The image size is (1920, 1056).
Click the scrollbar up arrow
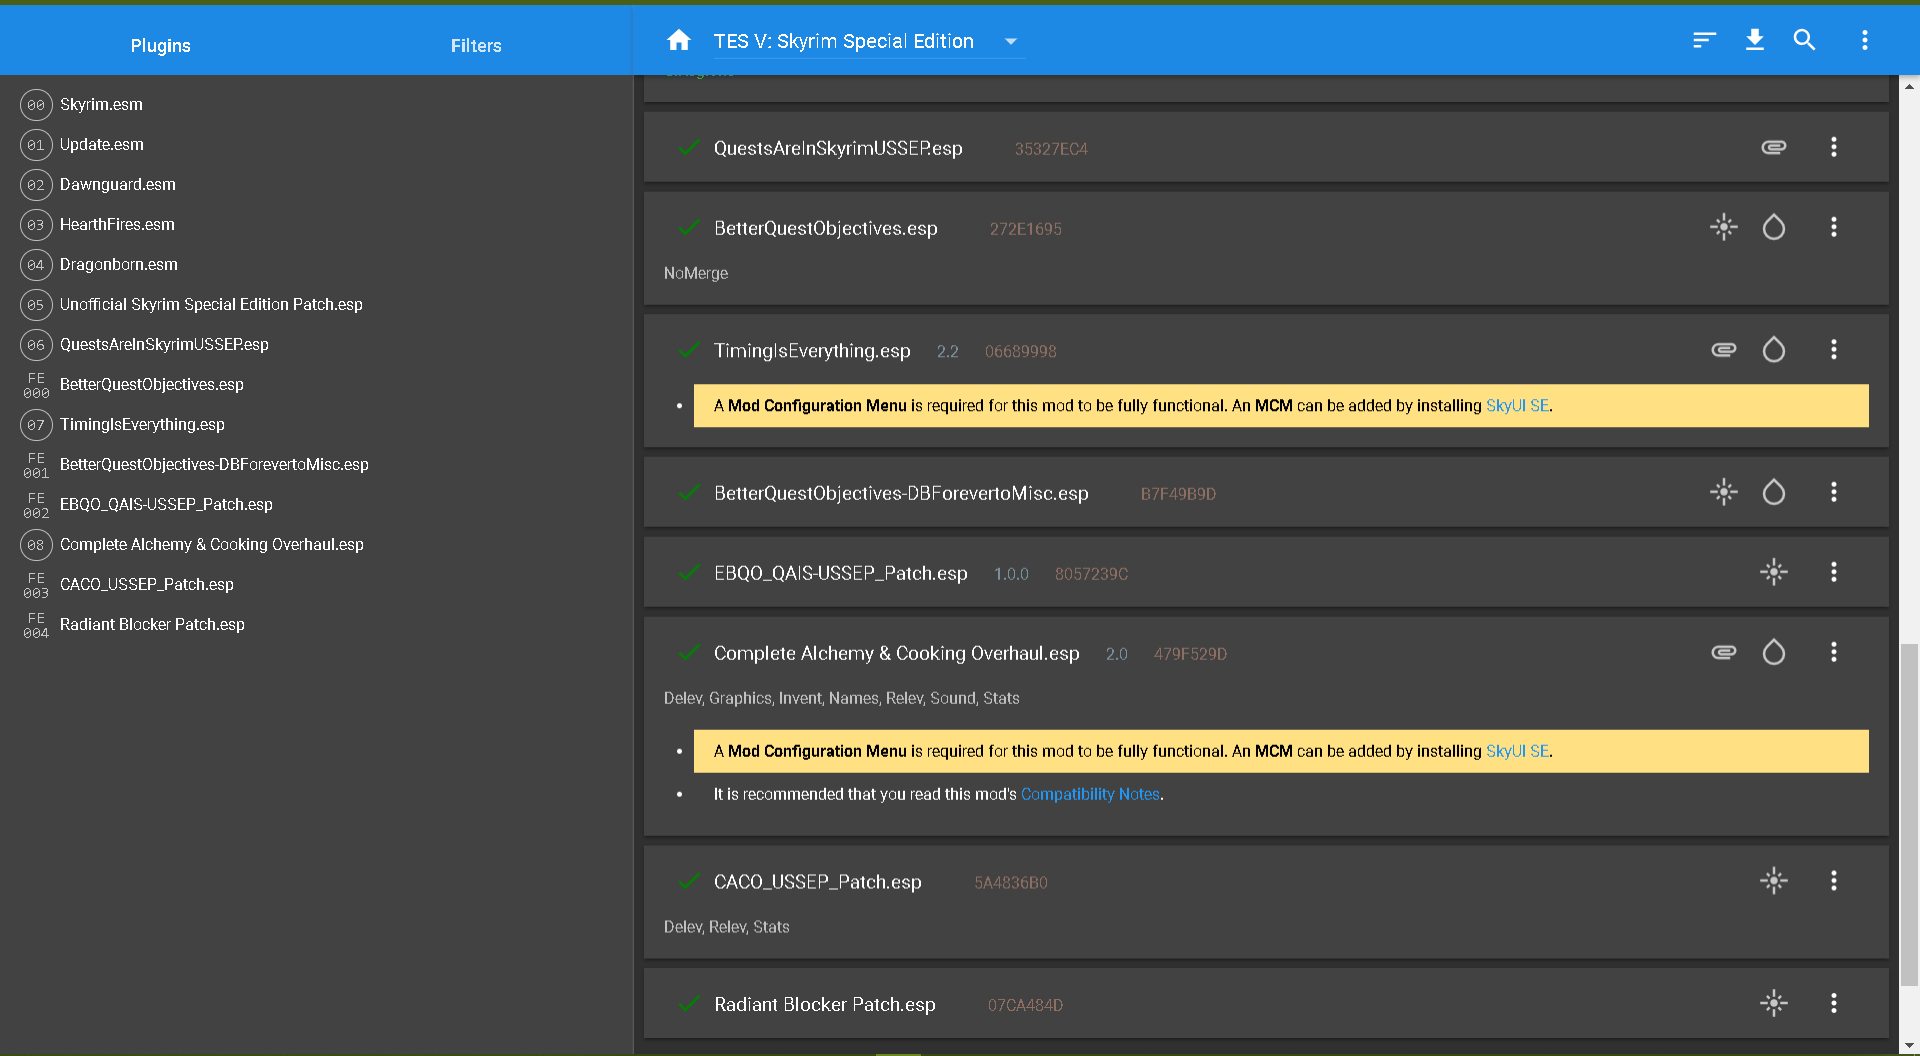tap(1909, 87)
